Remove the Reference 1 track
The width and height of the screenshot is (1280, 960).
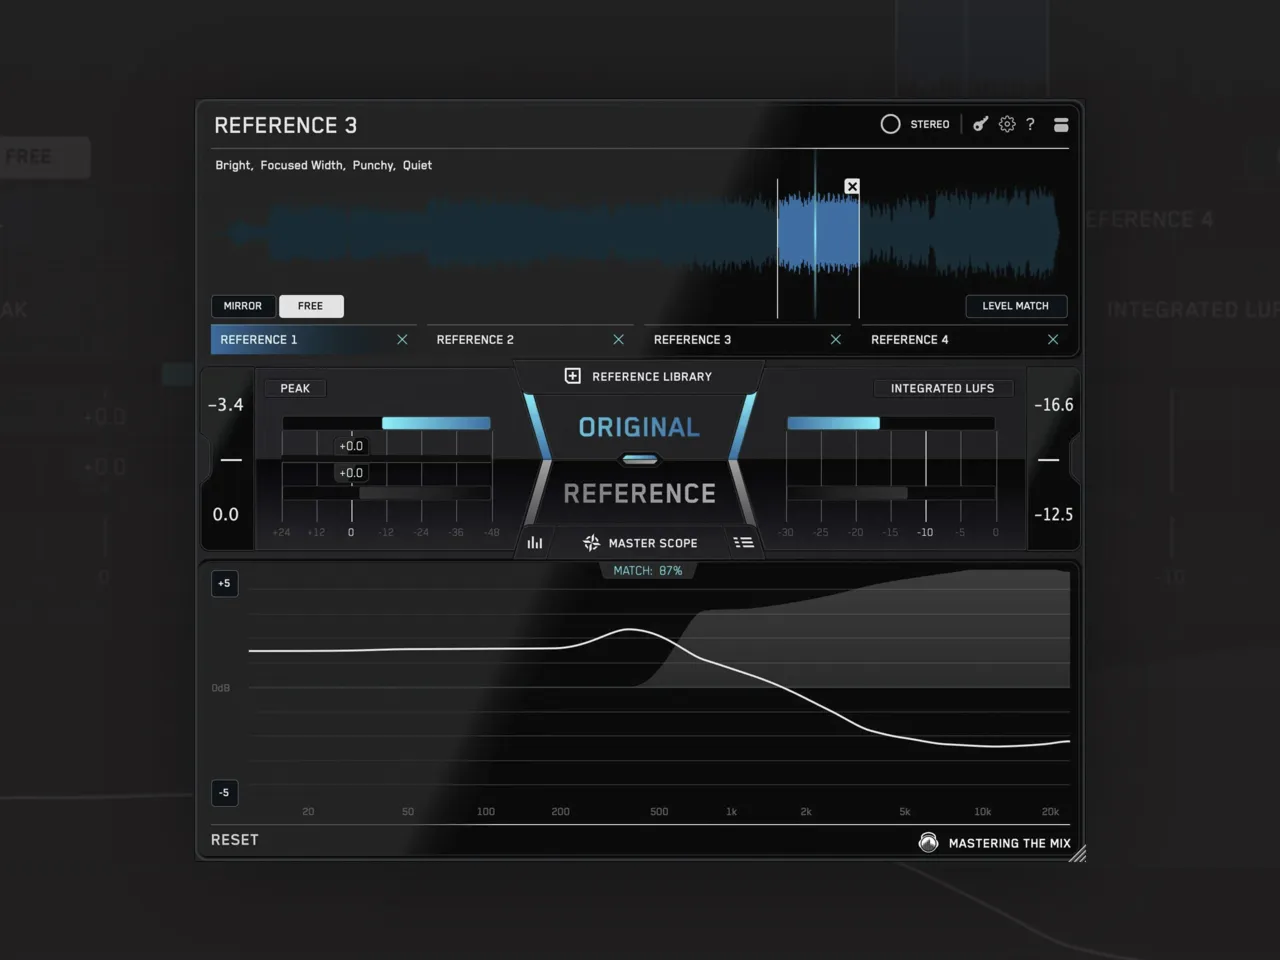(x=402, y=340)
